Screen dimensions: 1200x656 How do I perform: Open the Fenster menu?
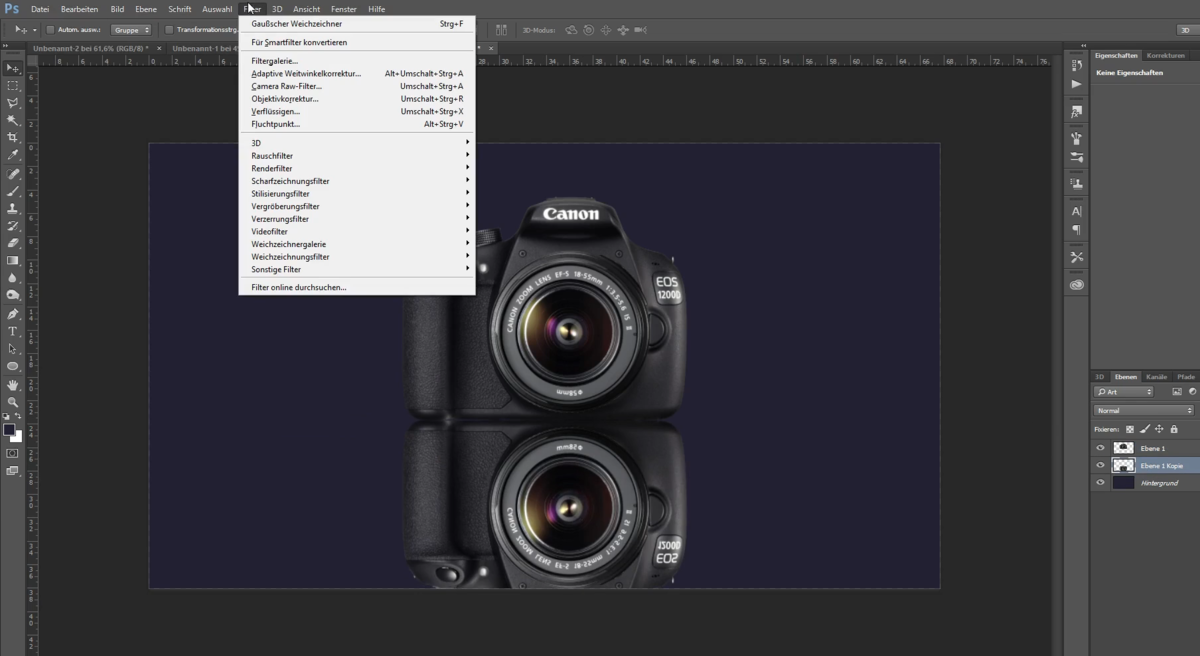point(344,9)
